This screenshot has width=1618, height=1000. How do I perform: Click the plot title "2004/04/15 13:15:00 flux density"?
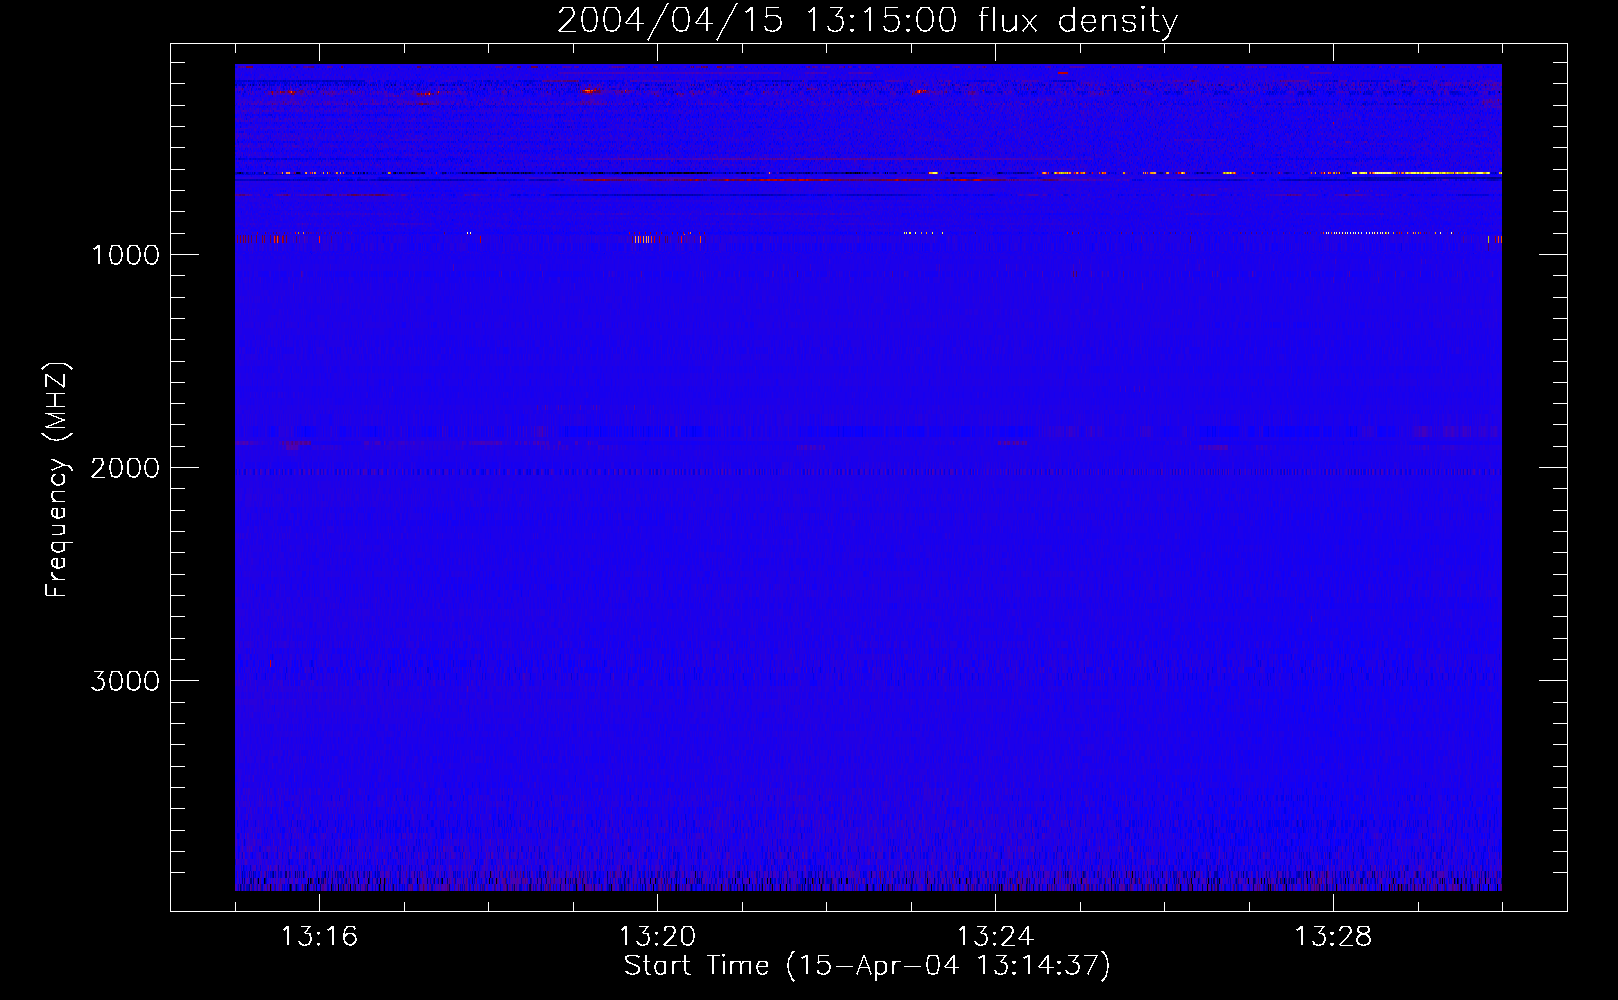coord(867,21)
